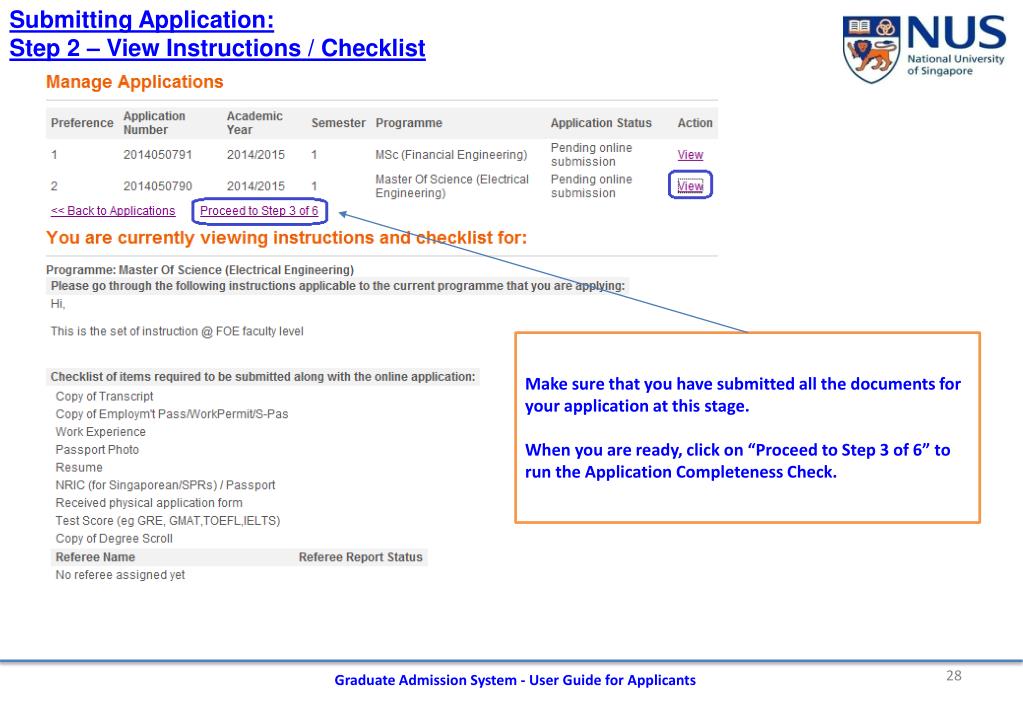
Task: Click NRIC / Passport checklist item
Action: (x=165, y=485)
